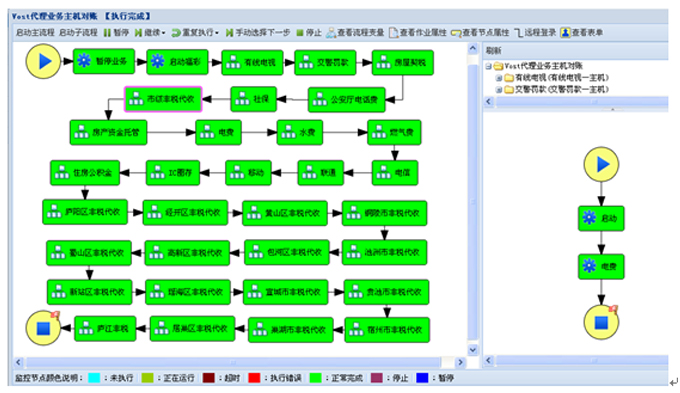Select the 交警罚款 tree item label

pos(562,89)
